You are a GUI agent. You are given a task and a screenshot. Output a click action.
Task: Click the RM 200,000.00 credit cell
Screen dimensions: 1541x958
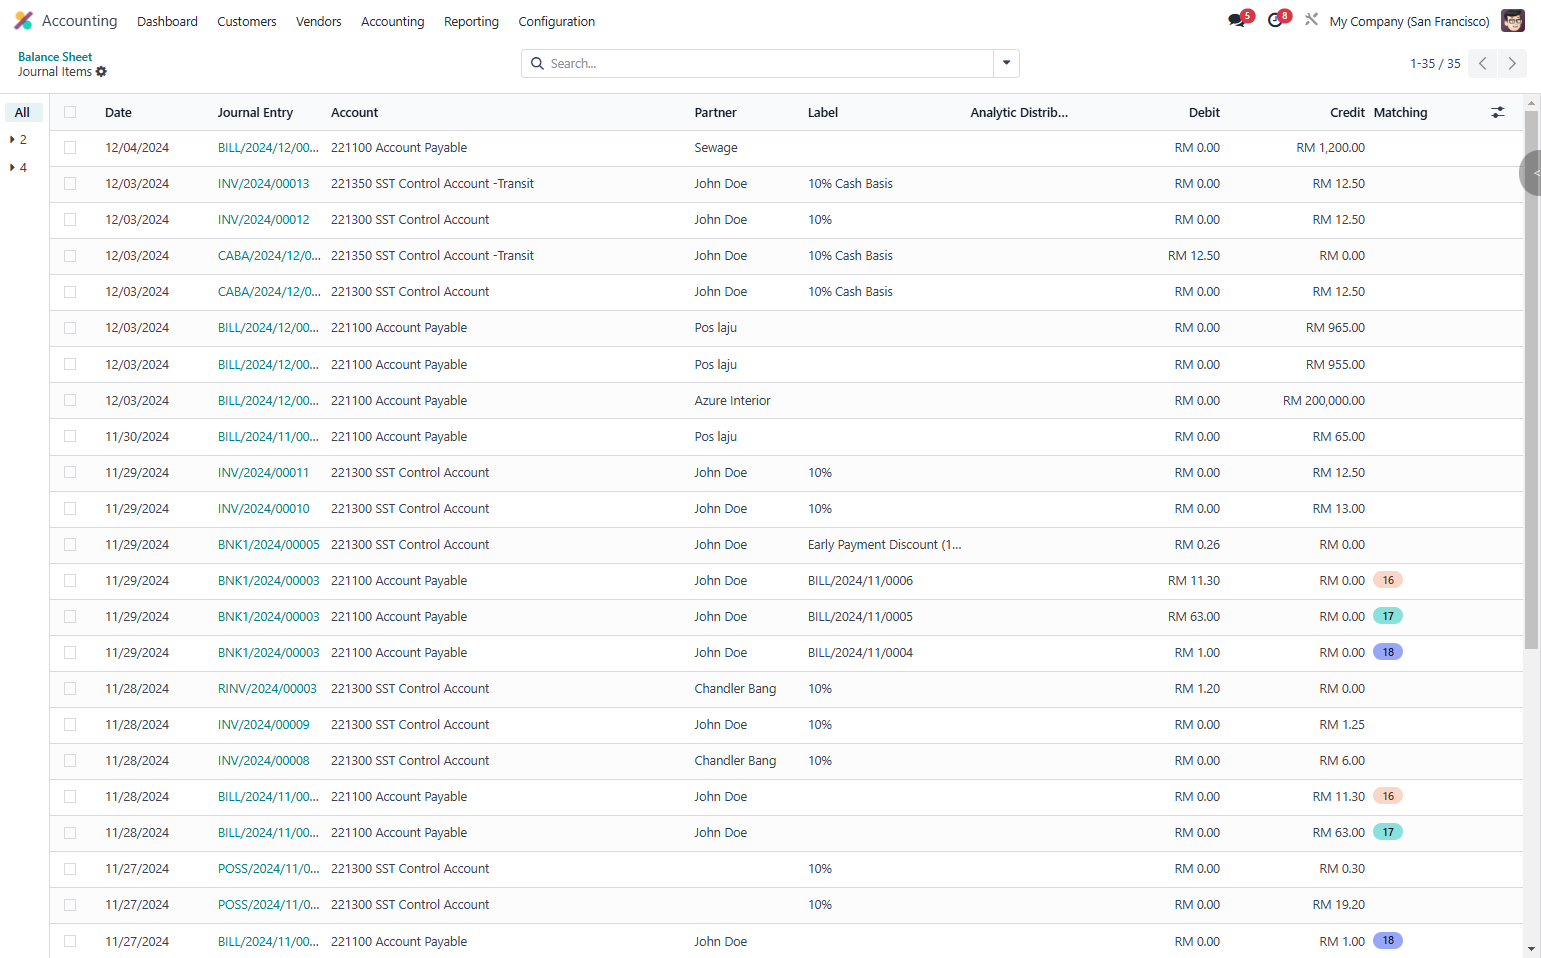1324,400
